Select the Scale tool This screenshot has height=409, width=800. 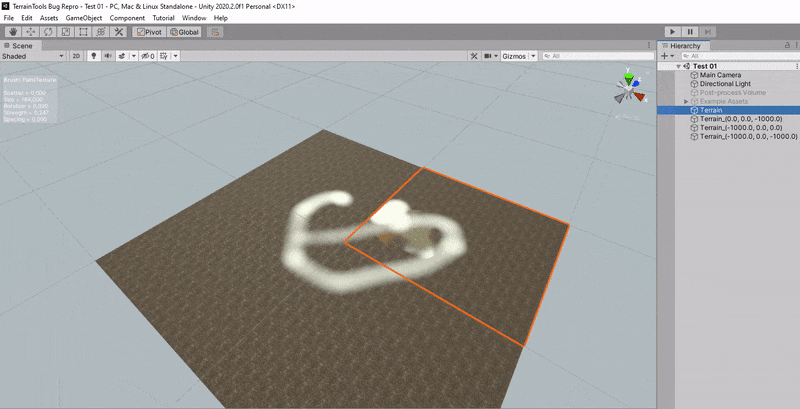66,32
